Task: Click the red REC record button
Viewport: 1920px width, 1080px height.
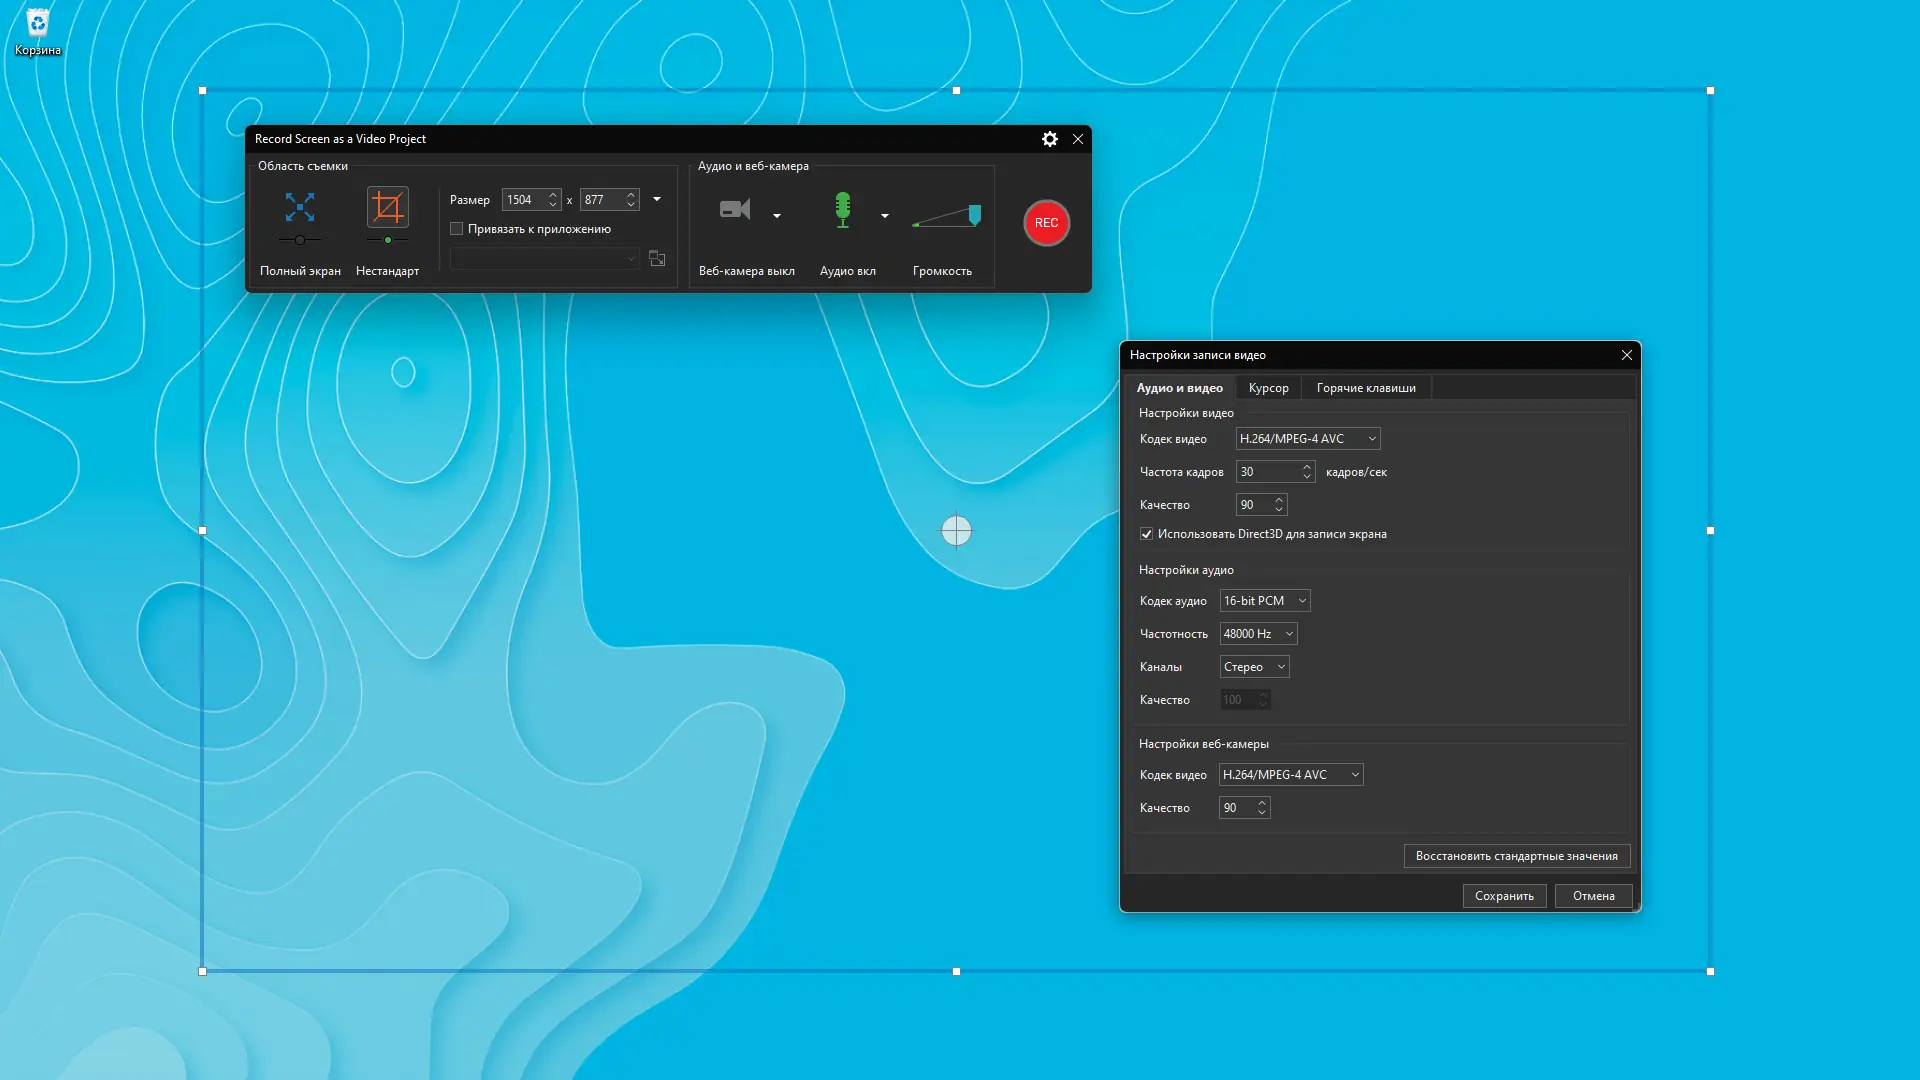Action: pos(1046,222)
